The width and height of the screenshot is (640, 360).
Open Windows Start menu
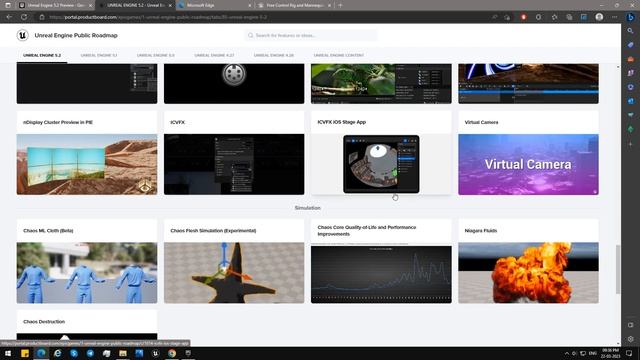[x=8, y=353]
